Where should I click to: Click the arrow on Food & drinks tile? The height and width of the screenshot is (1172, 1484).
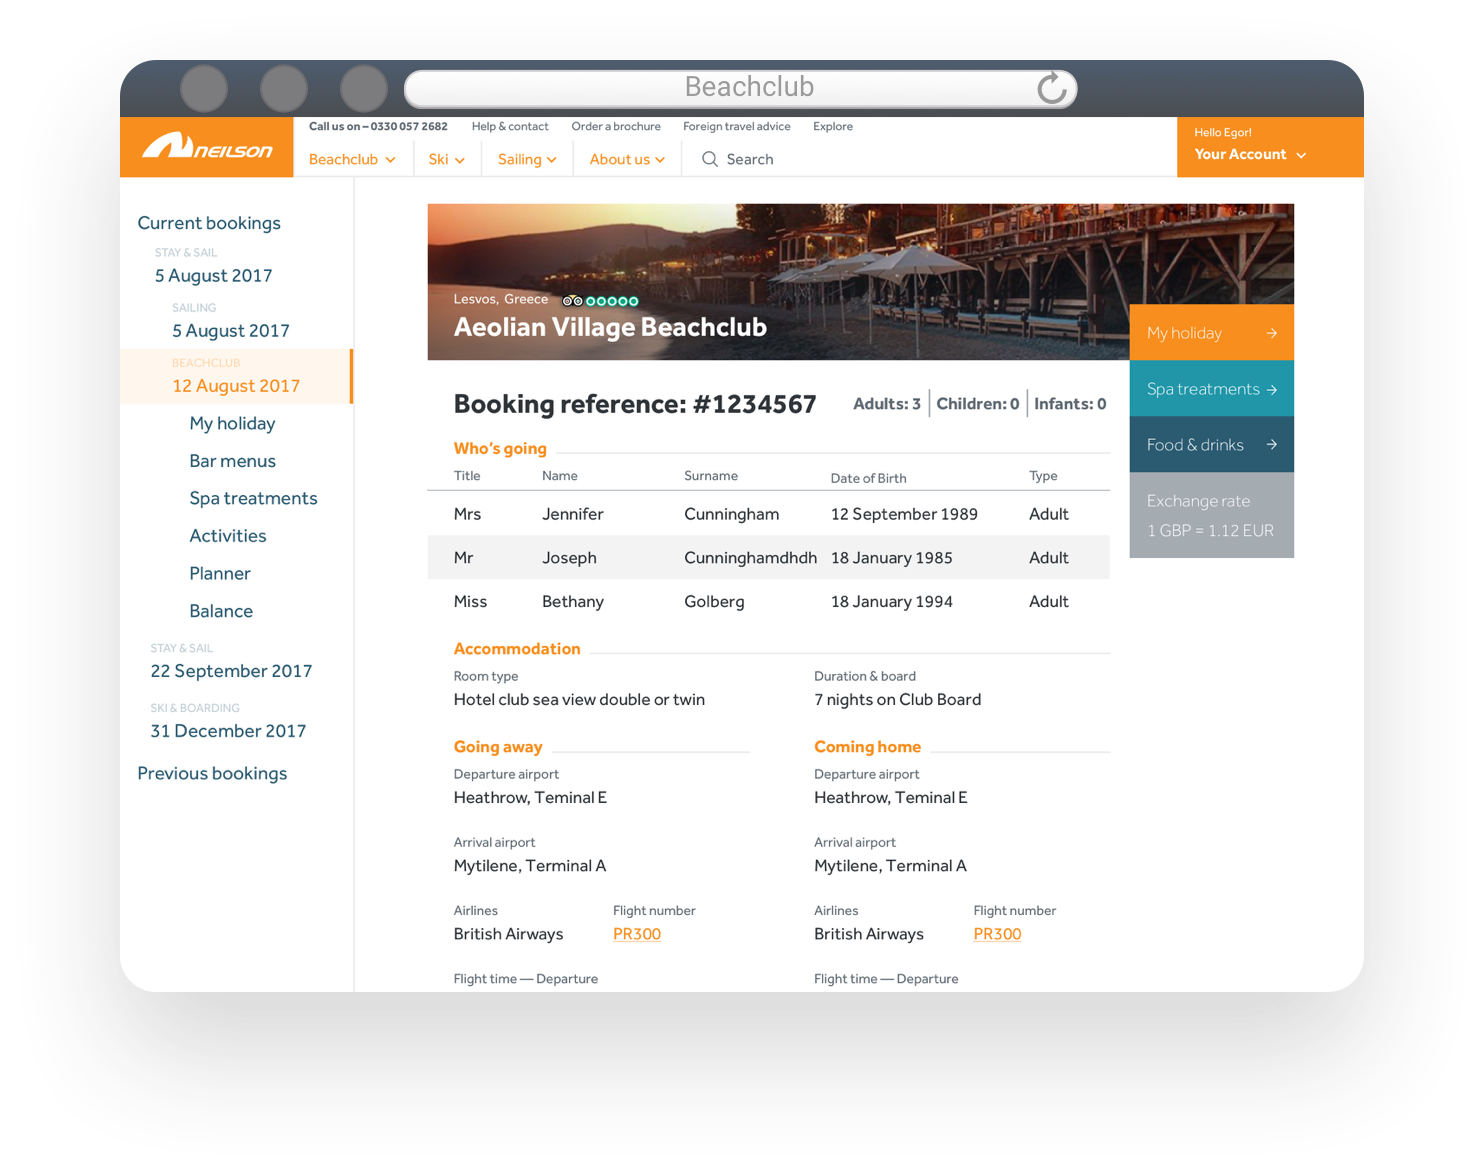[x=1272, y=445]
